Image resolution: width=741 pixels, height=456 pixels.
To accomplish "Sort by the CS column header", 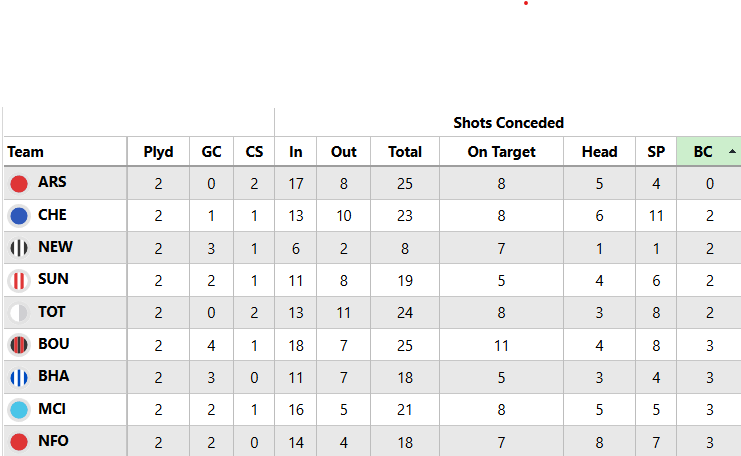I will coord(254,152).
